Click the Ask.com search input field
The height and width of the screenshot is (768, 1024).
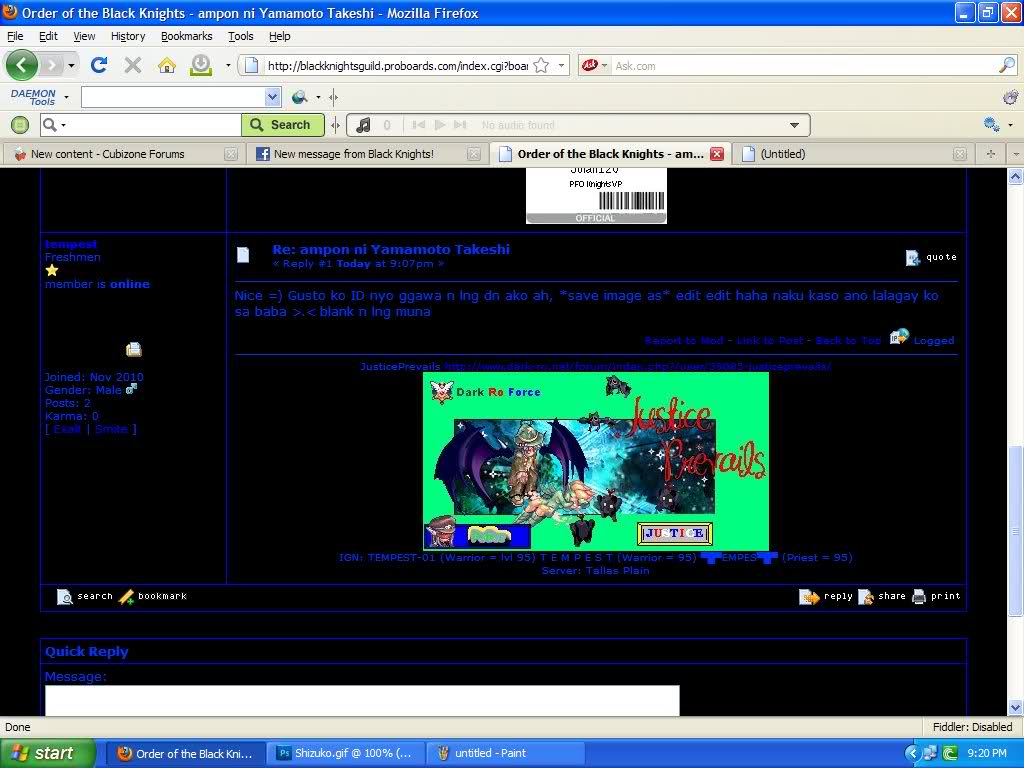click(805, 65)
